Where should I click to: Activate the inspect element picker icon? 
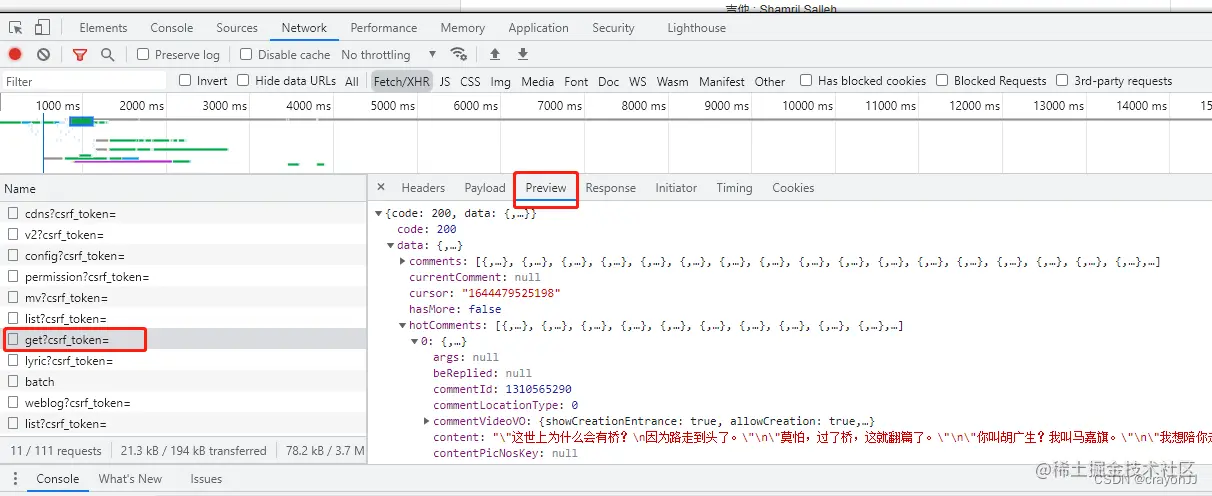coord(16,28)
